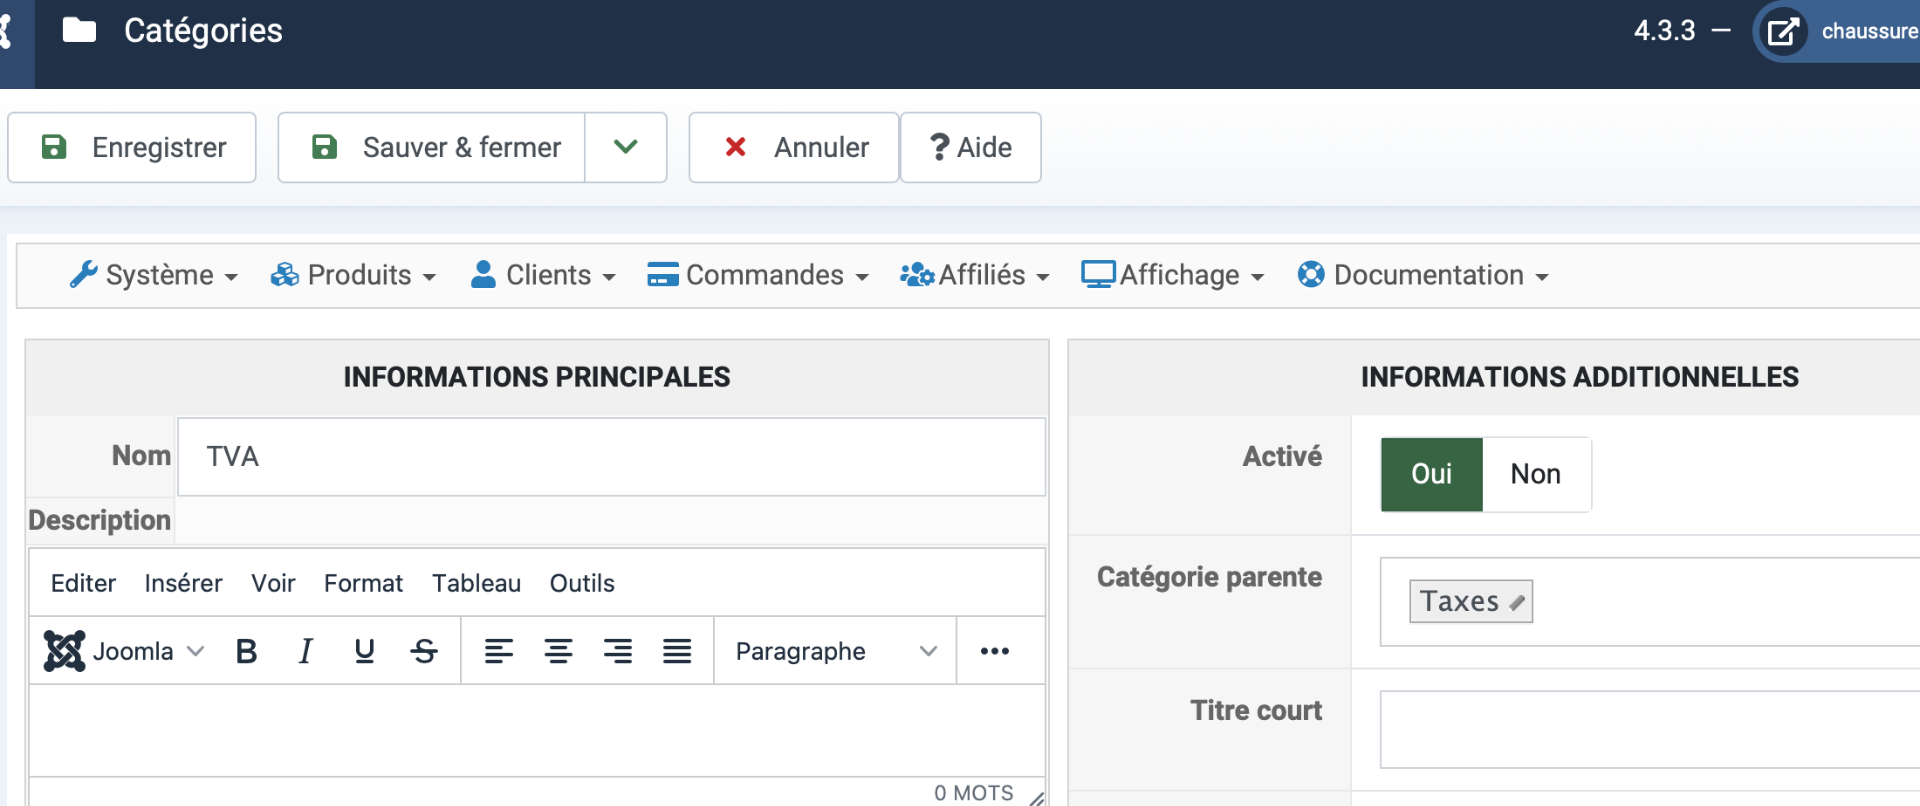1920x806 pixels.
Task: Apply strikethrough formatting
Action: click(x=424, y=652)
